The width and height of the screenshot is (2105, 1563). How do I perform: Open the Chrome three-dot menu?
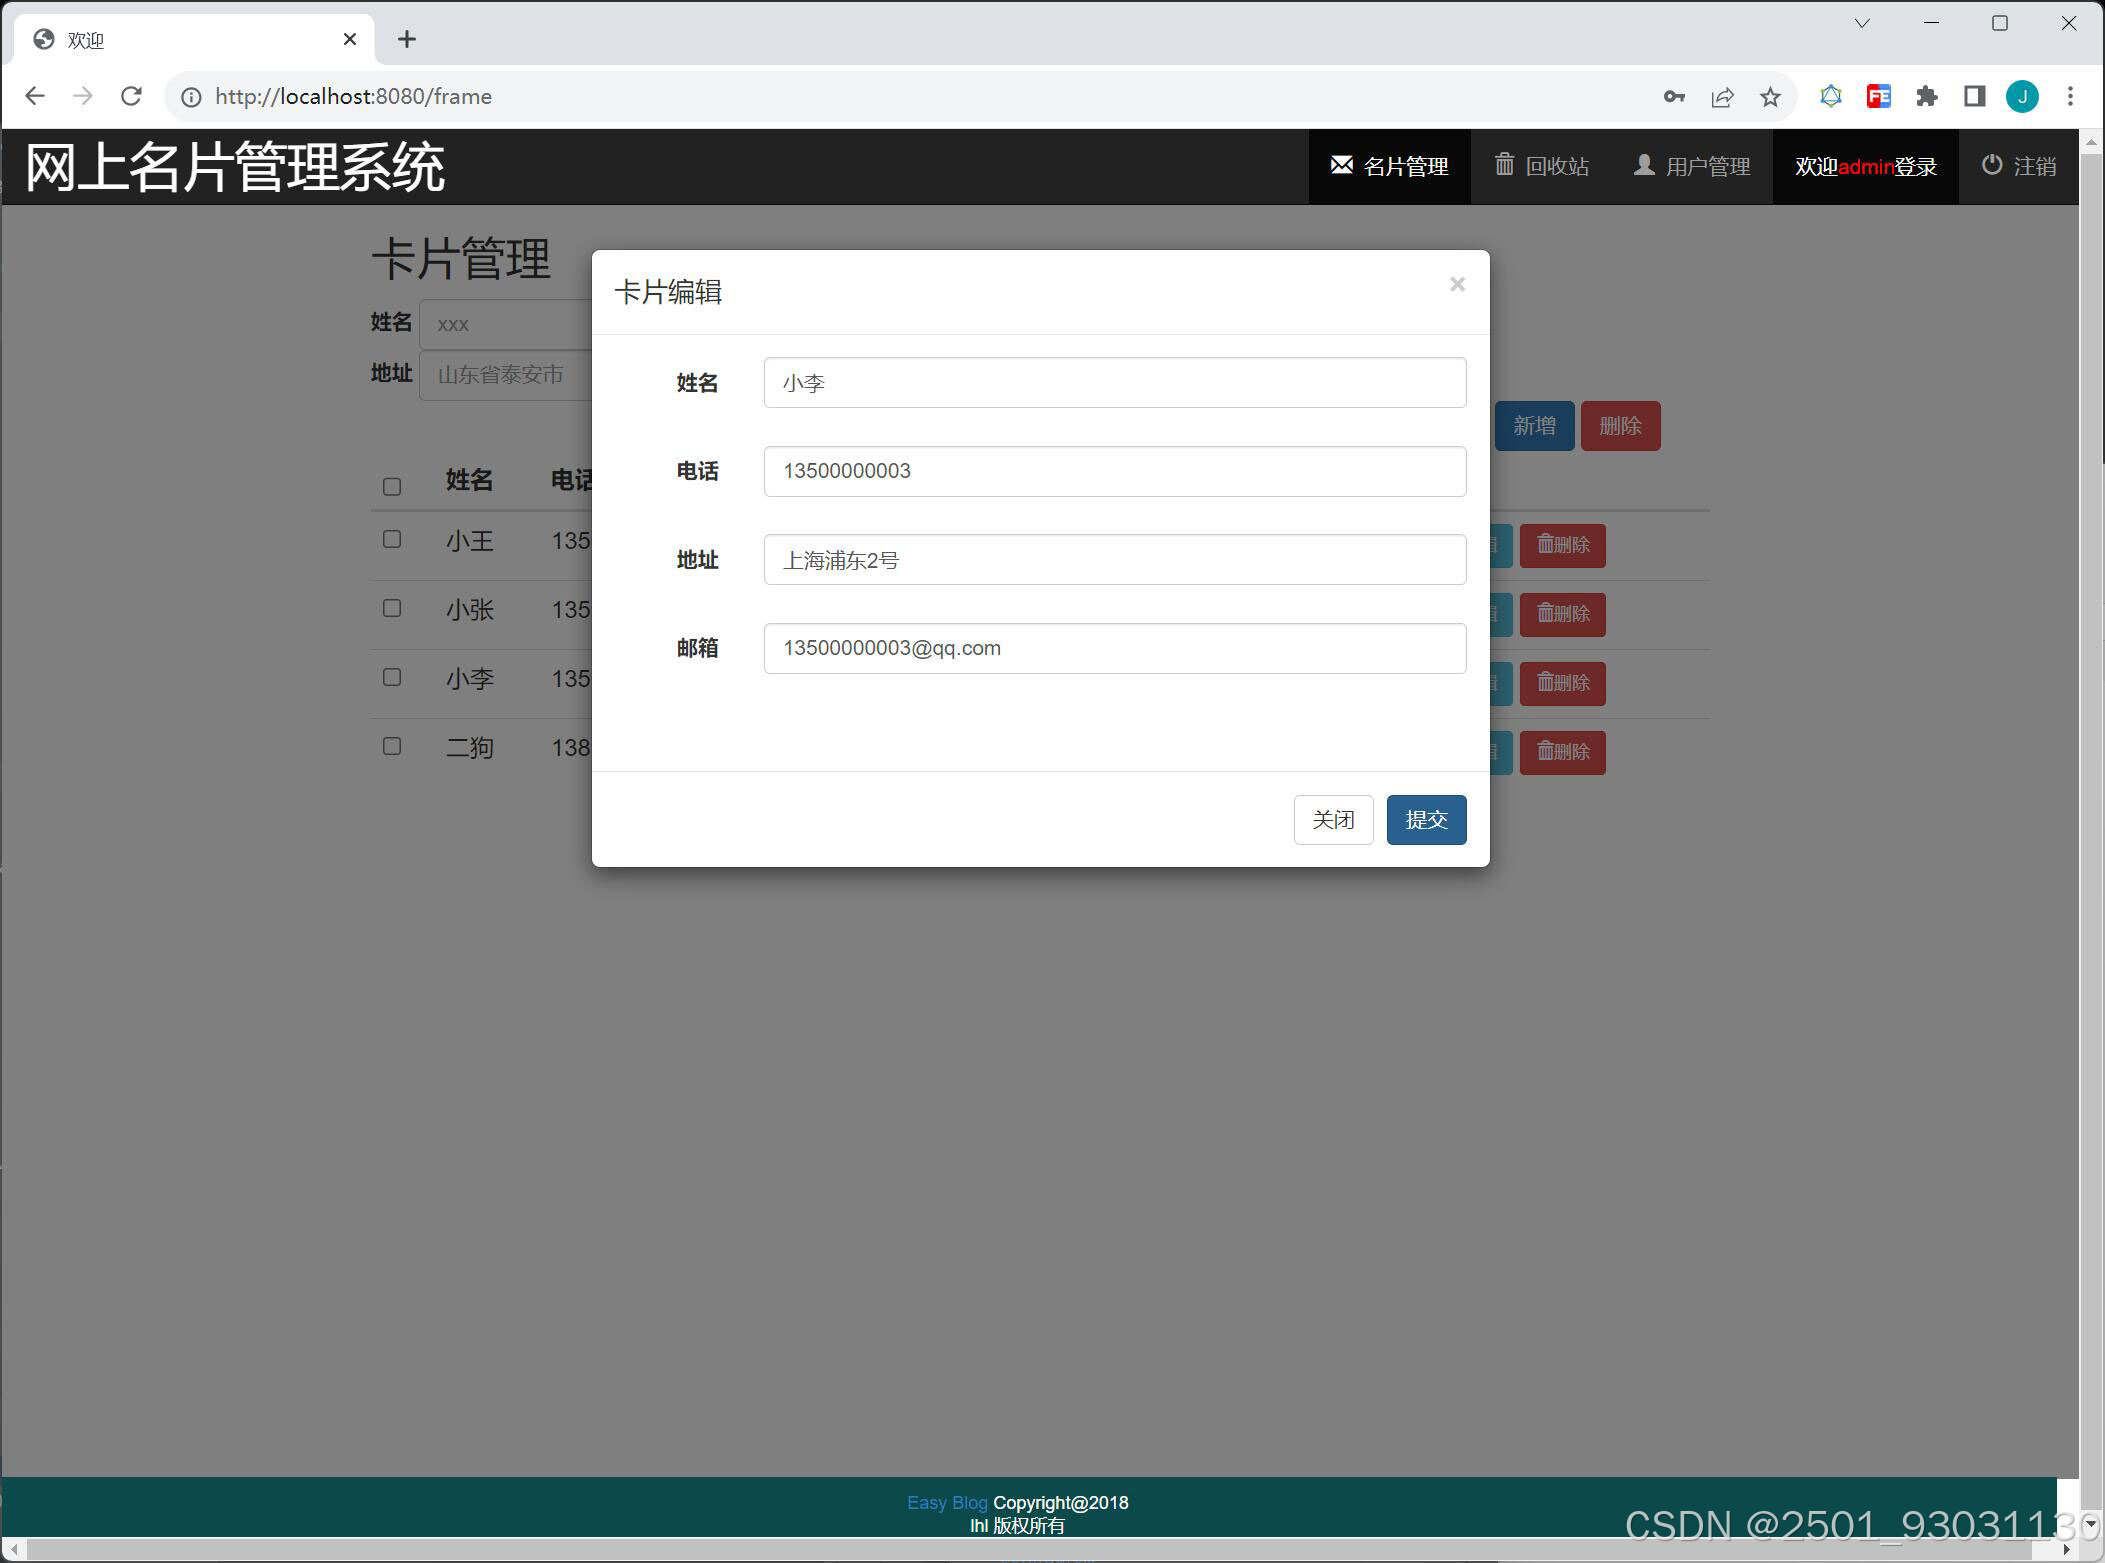2070,96
